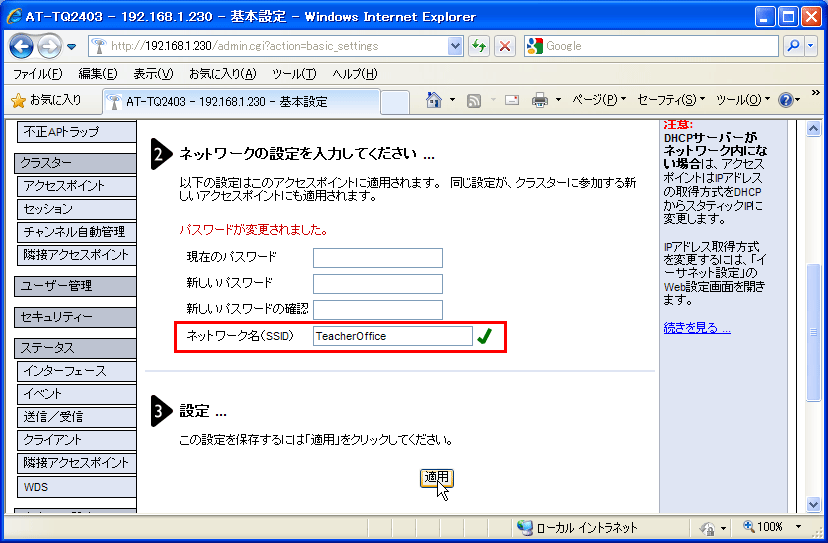Open the 編集(E) menu
This screenshot has width=828, height=543.
[x=98, y=73]
